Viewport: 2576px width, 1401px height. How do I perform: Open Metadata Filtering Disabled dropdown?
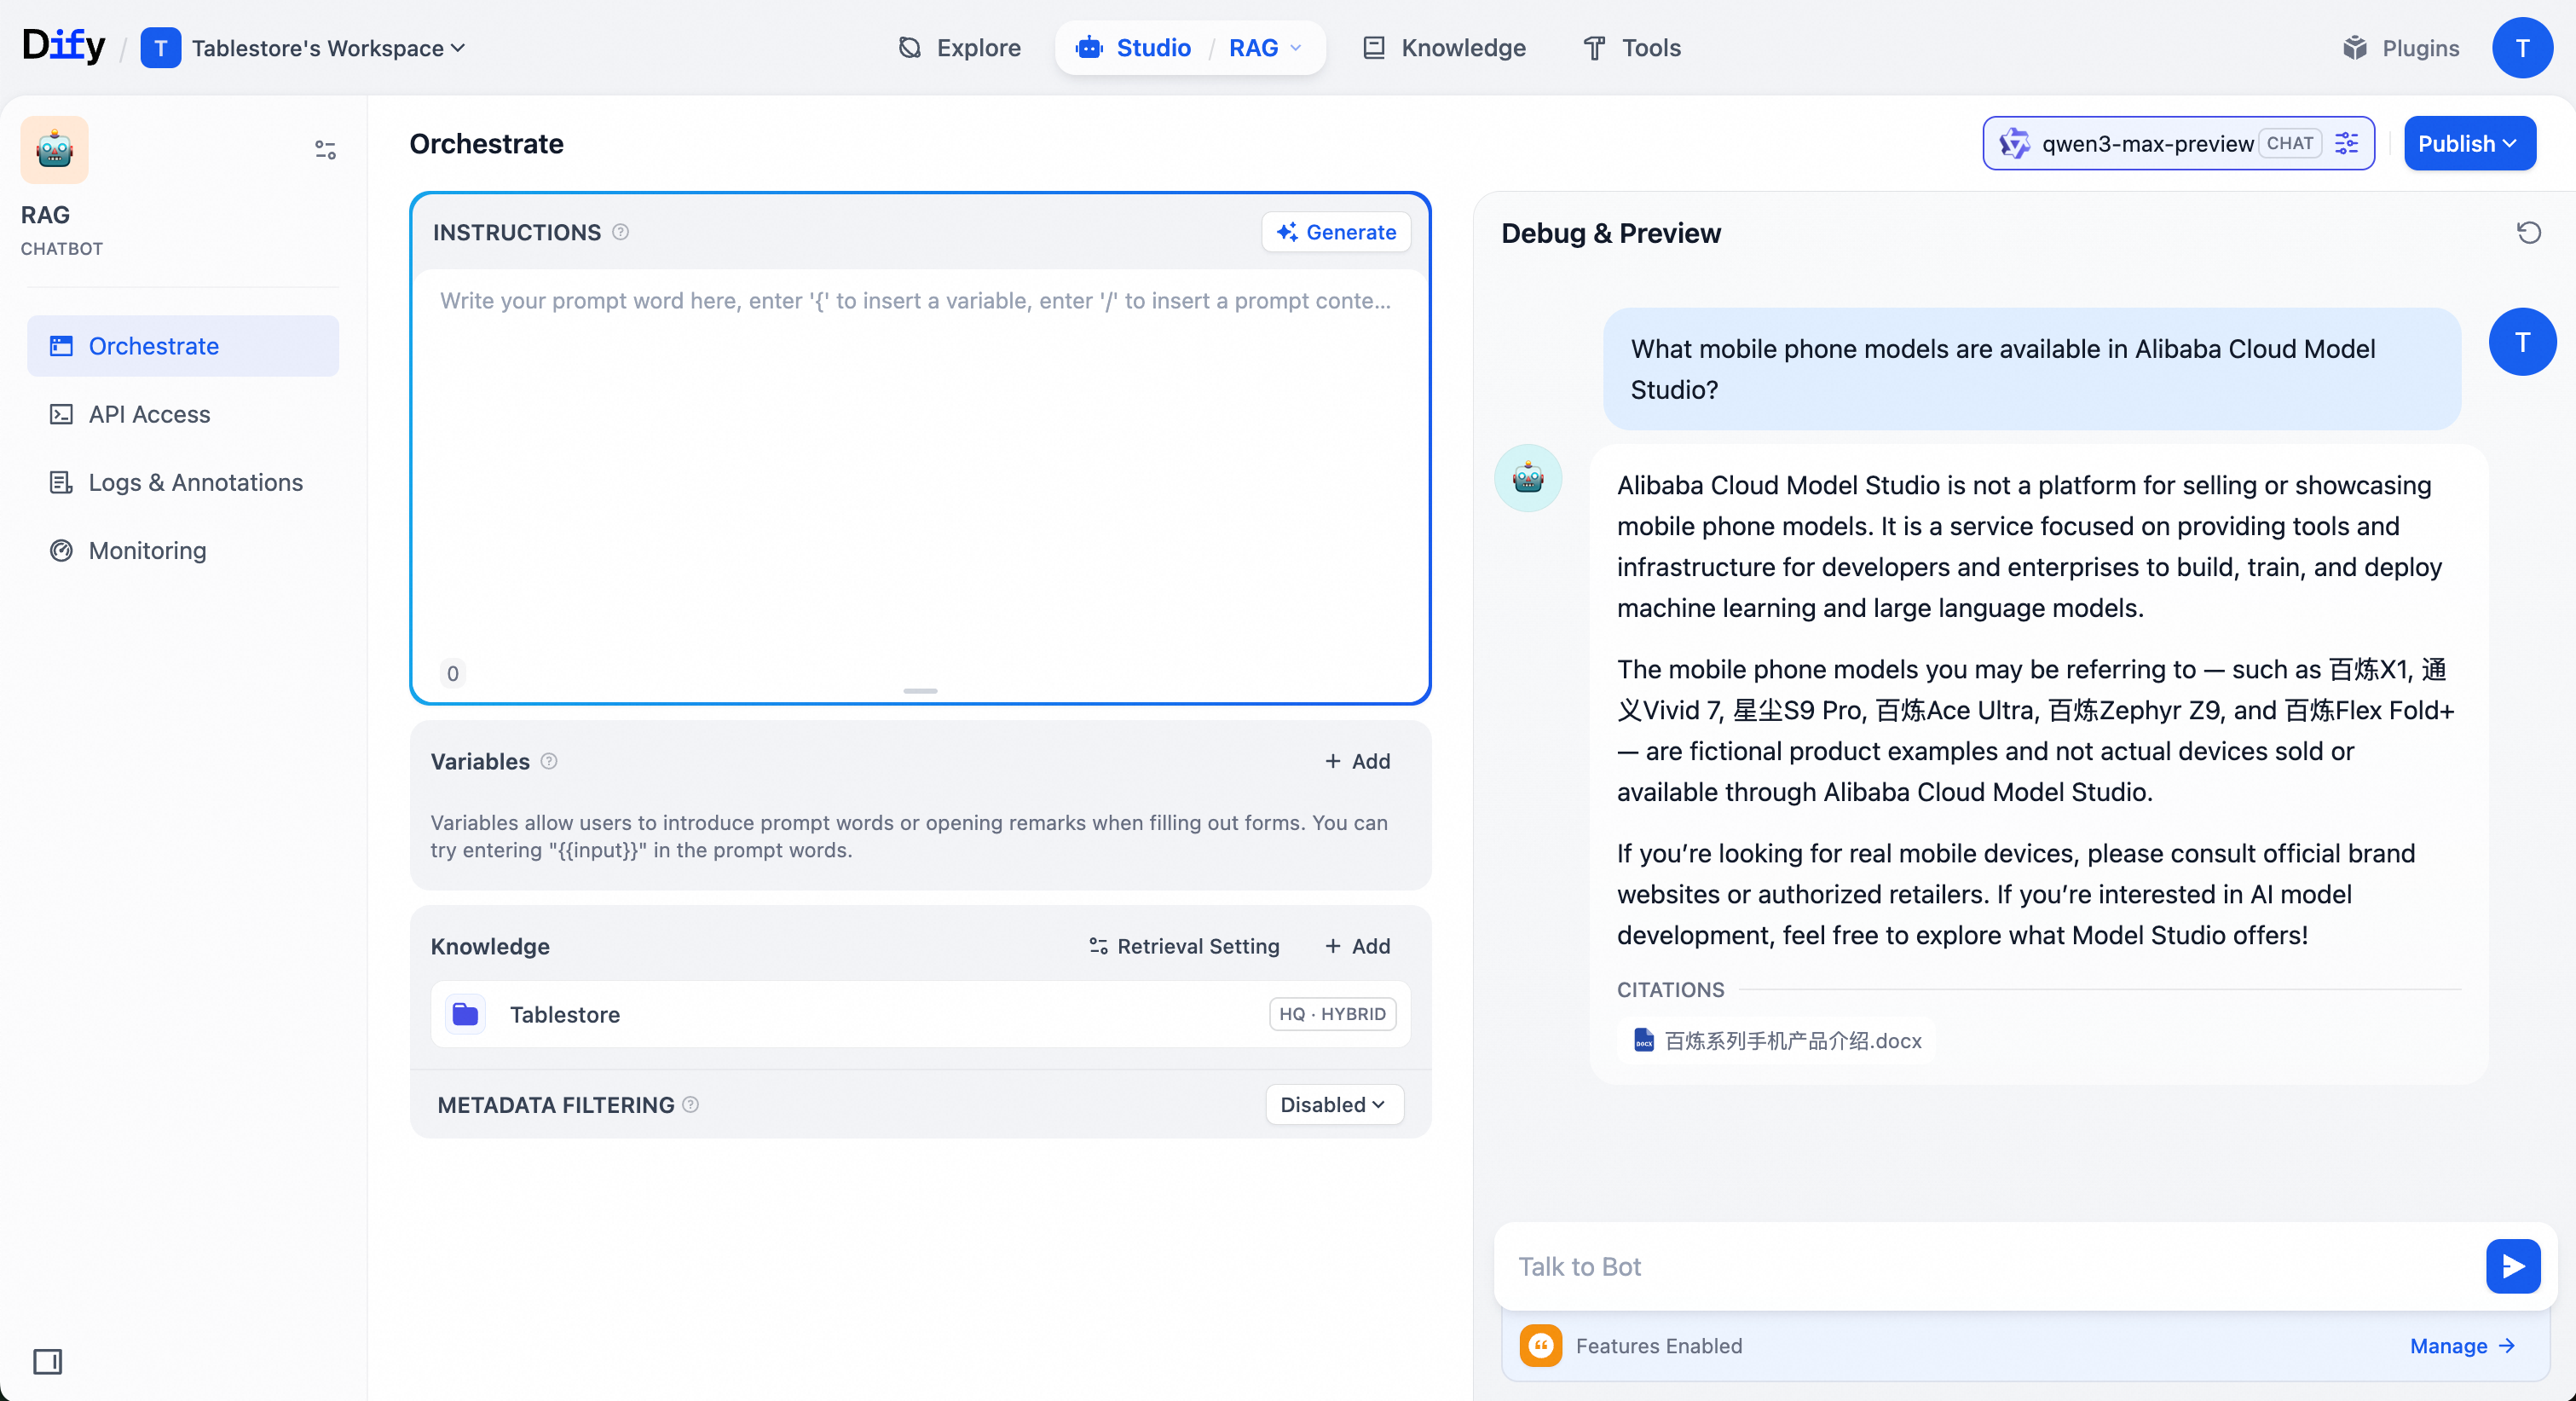pyautogui.click(x=1333, y=1104)
